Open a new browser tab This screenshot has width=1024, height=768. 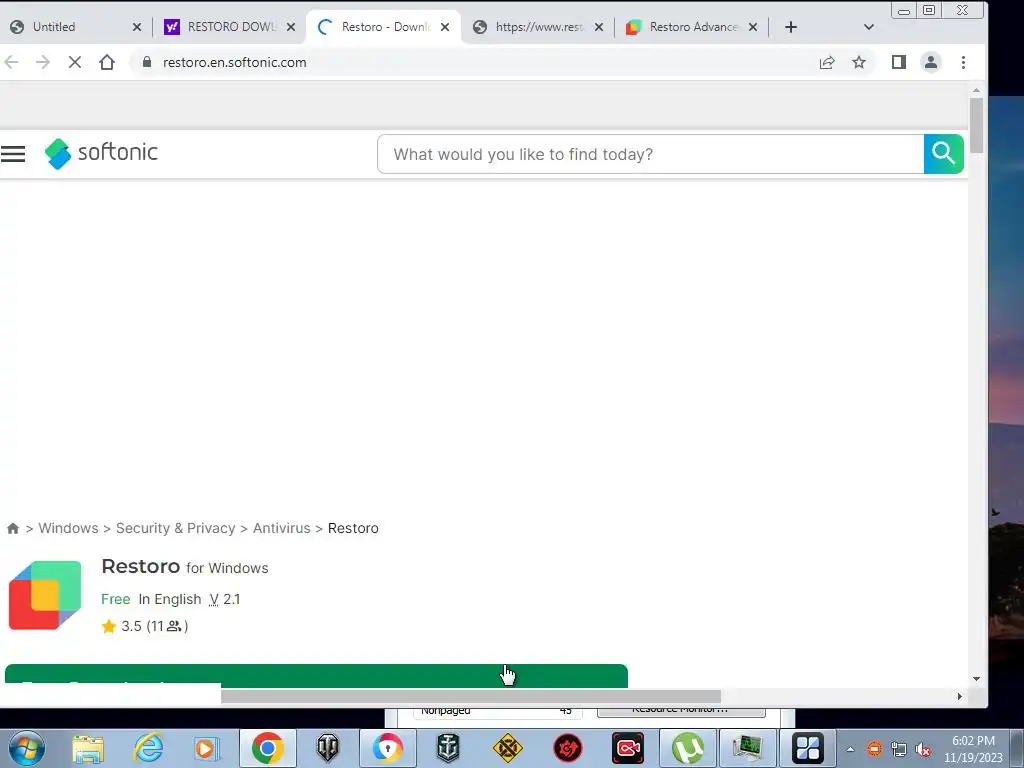(x=791, y=27)
